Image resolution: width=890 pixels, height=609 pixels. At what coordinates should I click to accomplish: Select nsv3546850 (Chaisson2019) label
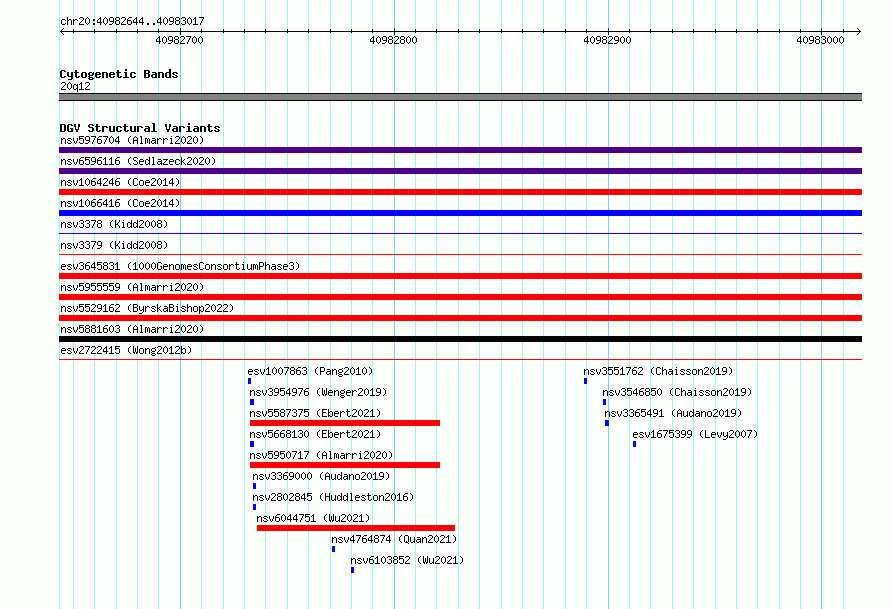coord(677,392)
